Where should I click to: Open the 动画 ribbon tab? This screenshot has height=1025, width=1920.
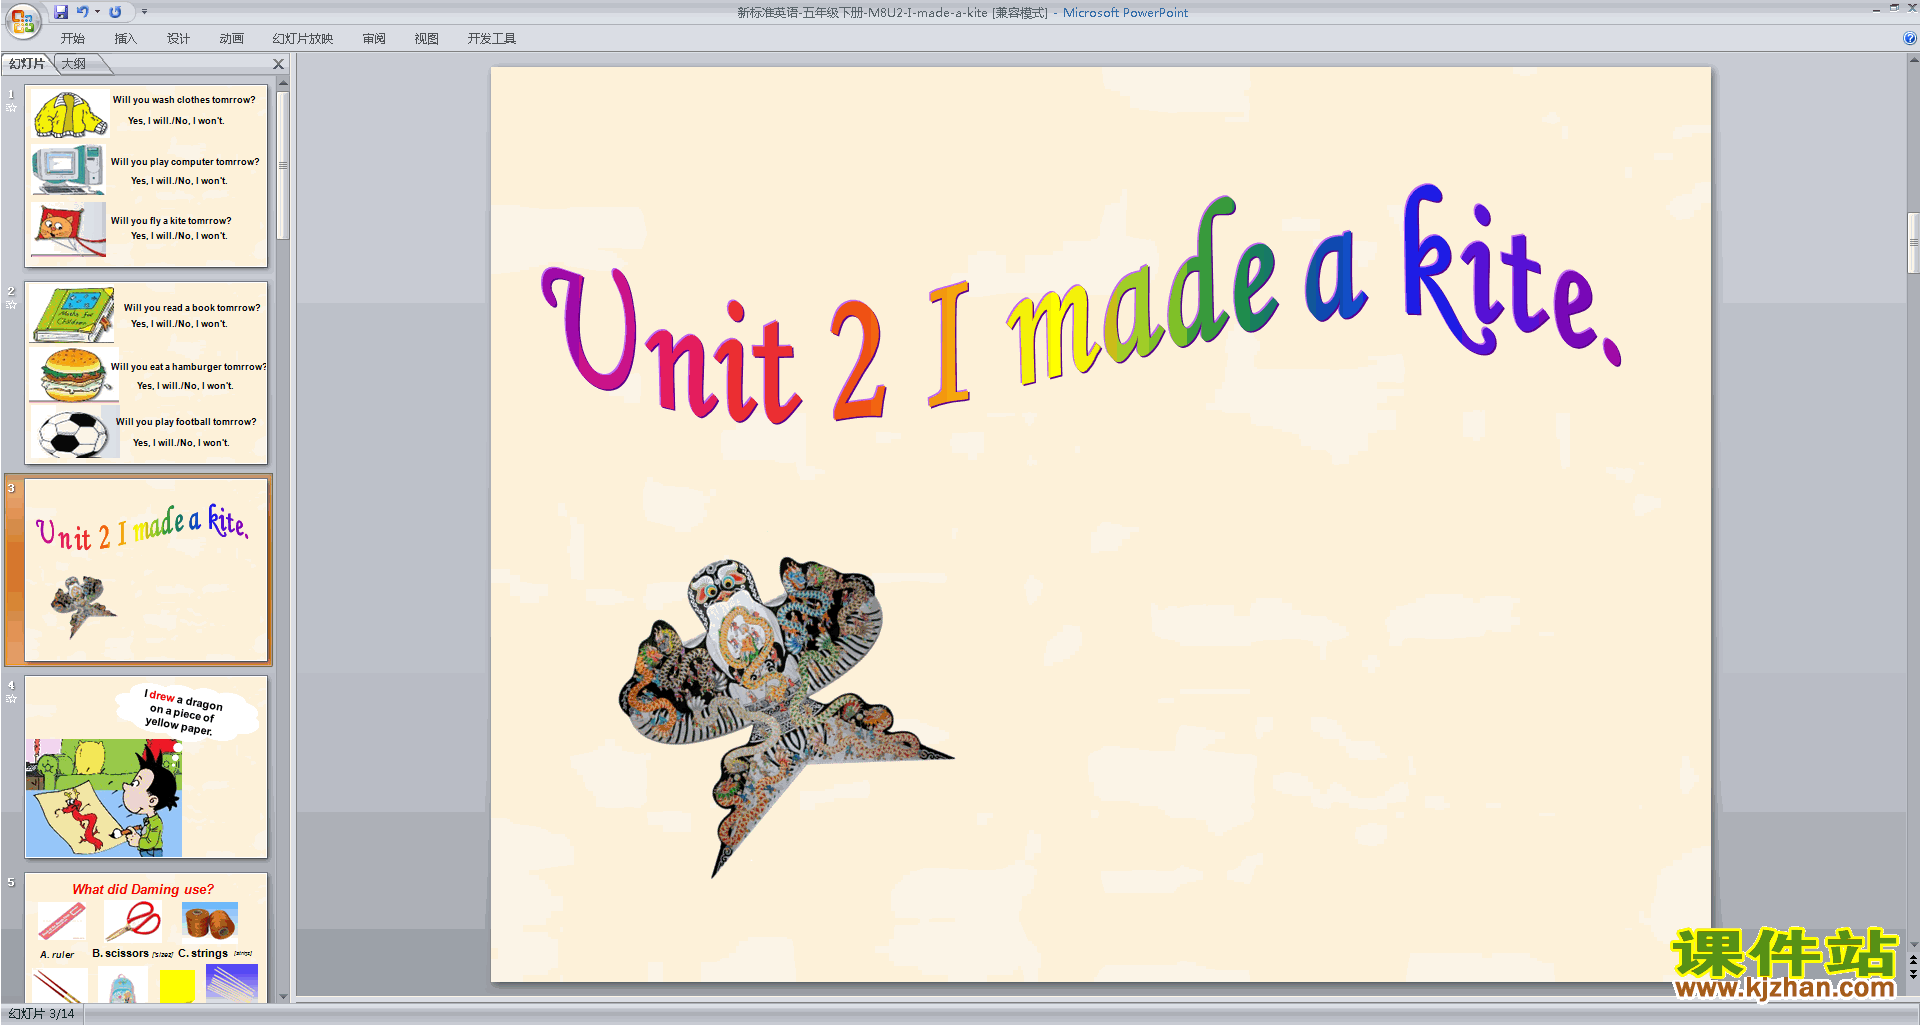232,39
